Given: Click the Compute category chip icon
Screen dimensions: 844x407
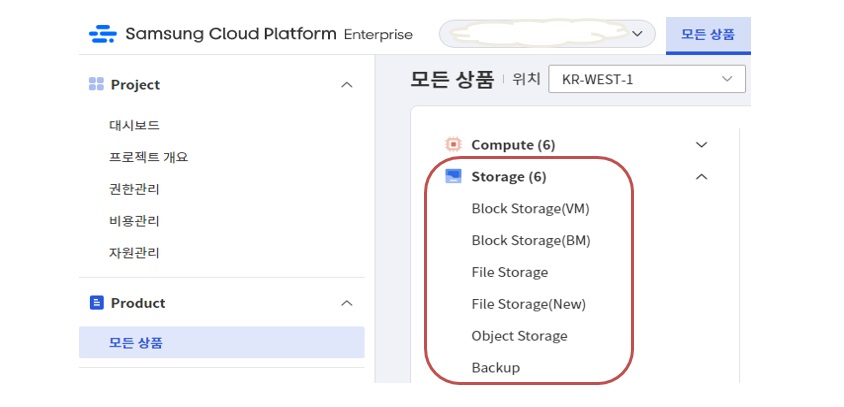Looking at the screenshot, I should coord(453,145).
